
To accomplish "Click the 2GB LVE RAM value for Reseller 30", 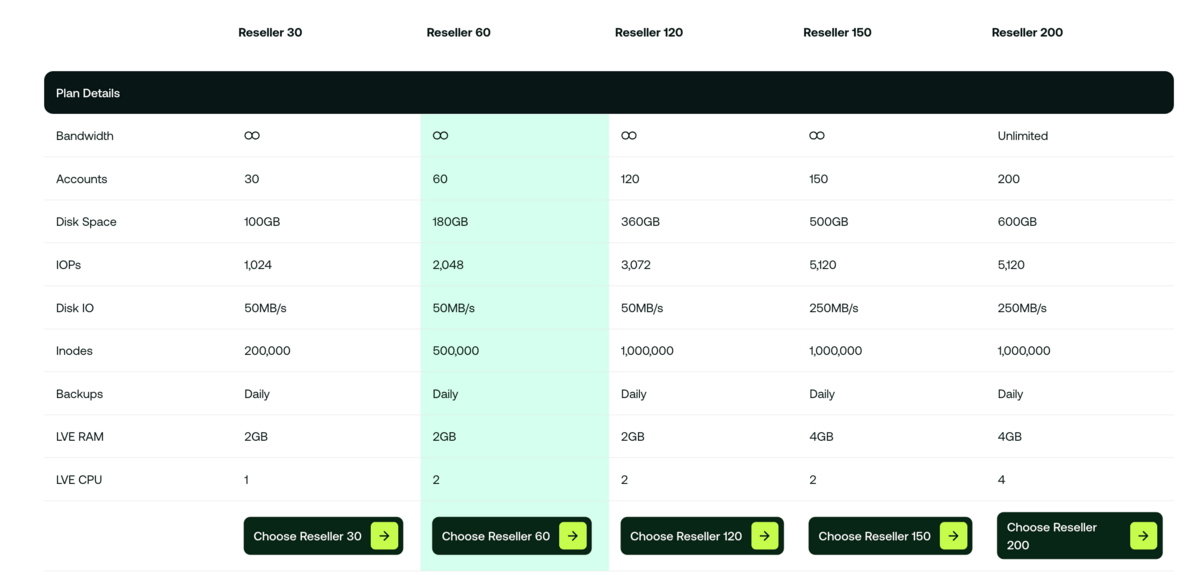I will 256,437.
